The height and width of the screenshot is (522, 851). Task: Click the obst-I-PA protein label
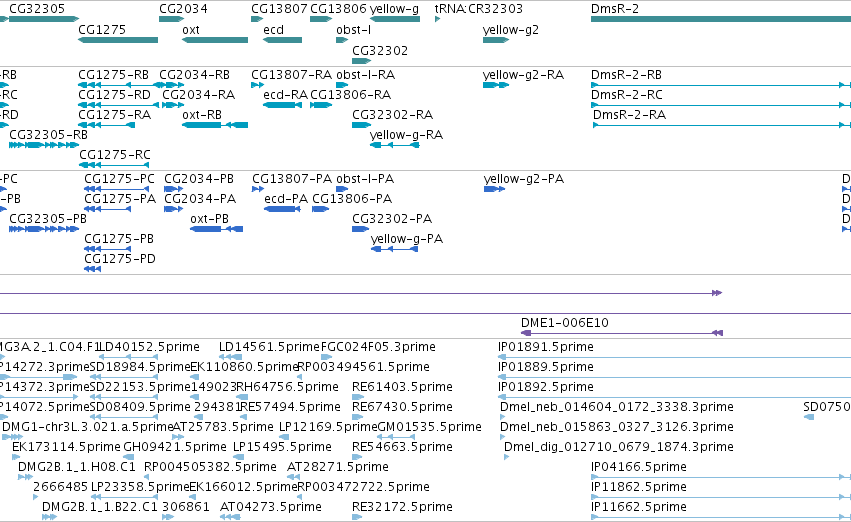click(x=365, y=179)
